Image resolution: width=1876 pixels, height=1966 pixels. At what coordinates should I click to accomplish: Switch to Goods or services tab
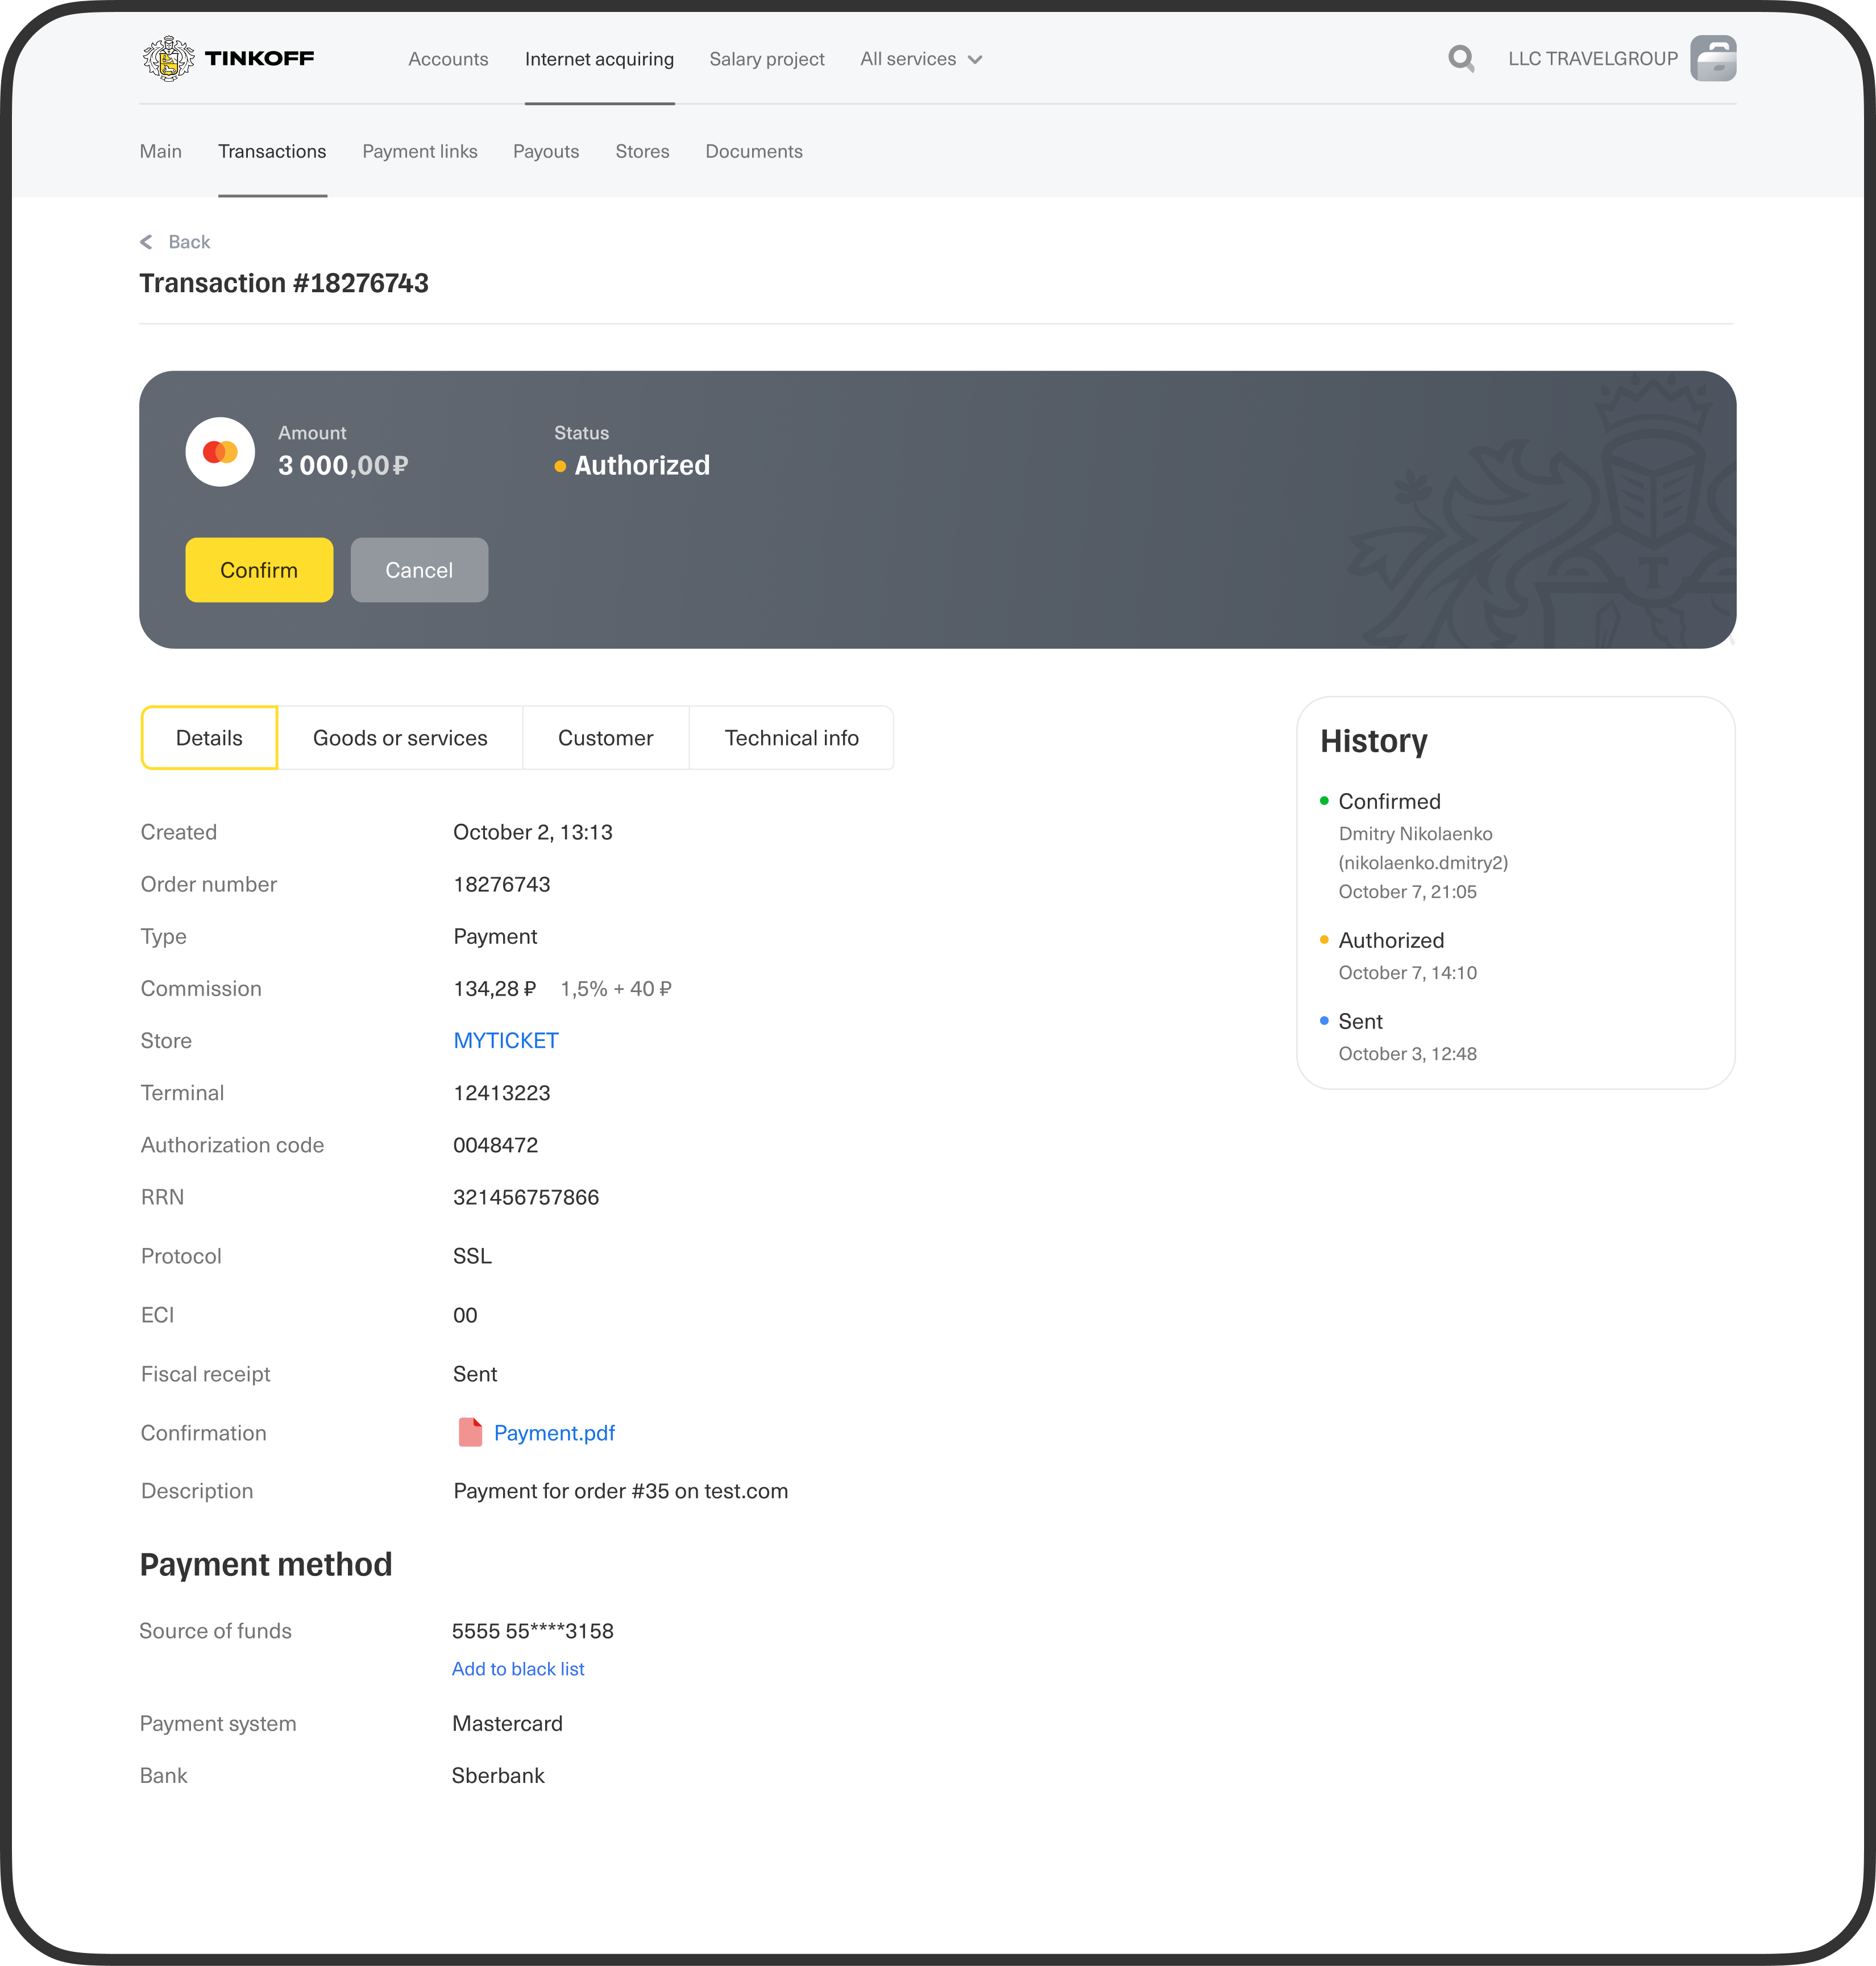400,738
